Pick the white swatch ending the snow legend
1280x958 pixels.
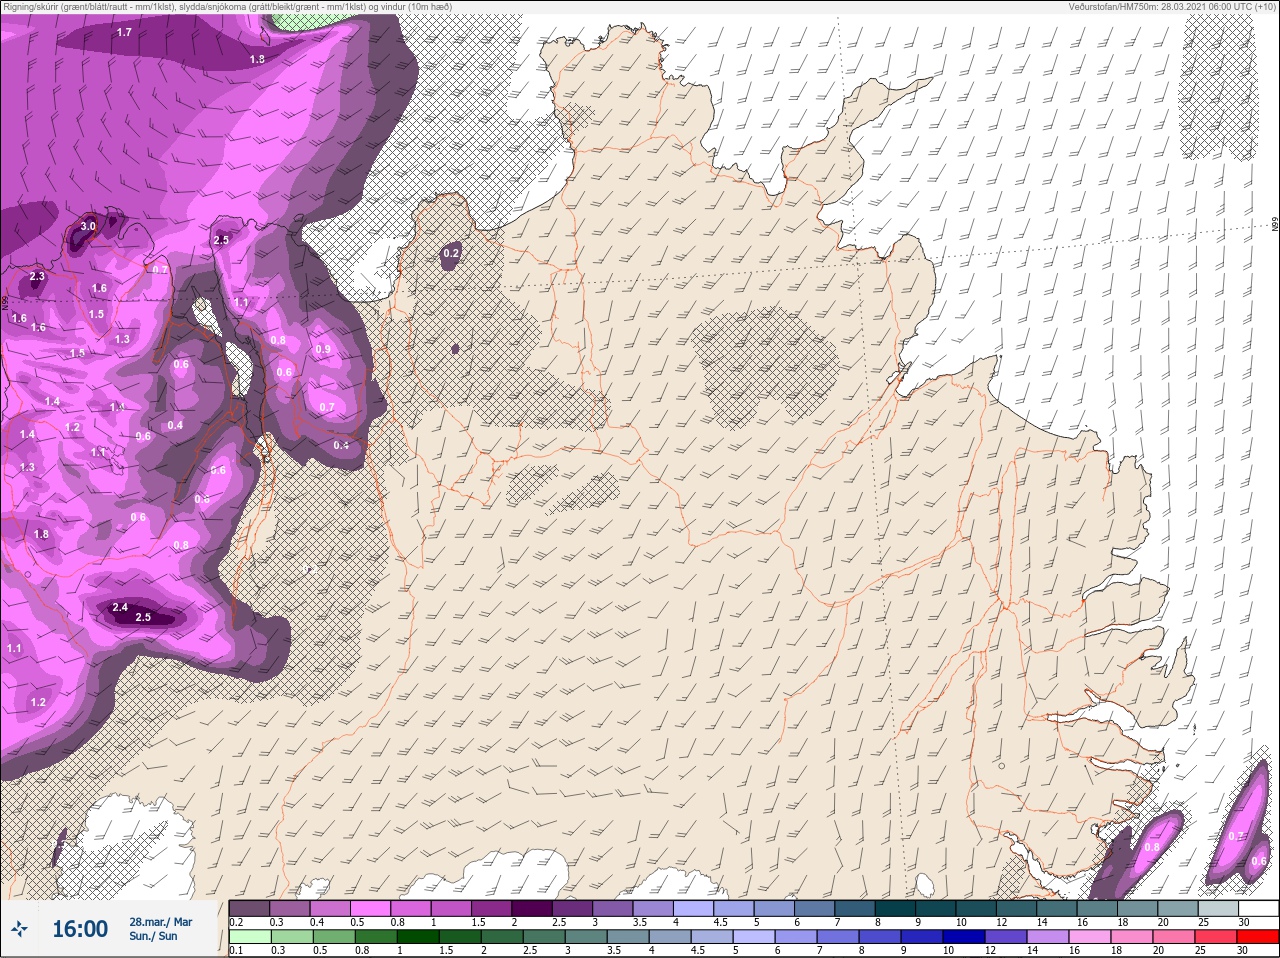1259,908
